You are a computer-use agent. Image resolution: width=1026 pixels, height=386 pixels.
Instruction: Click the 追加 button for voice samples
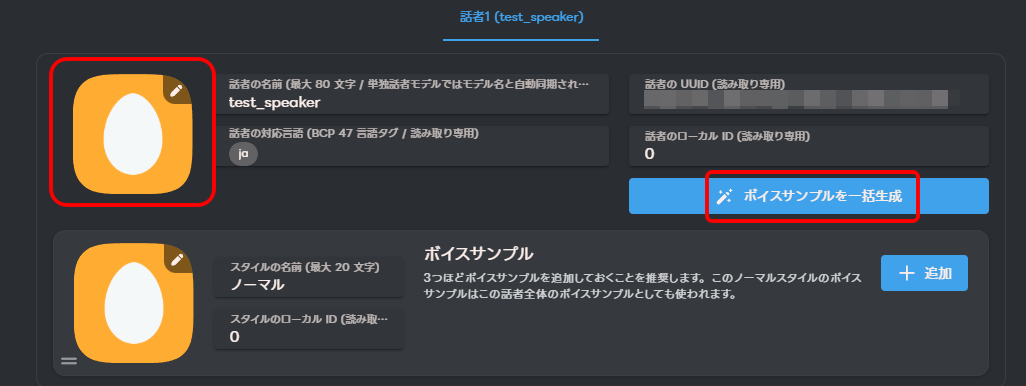click(x=925, y=273)
